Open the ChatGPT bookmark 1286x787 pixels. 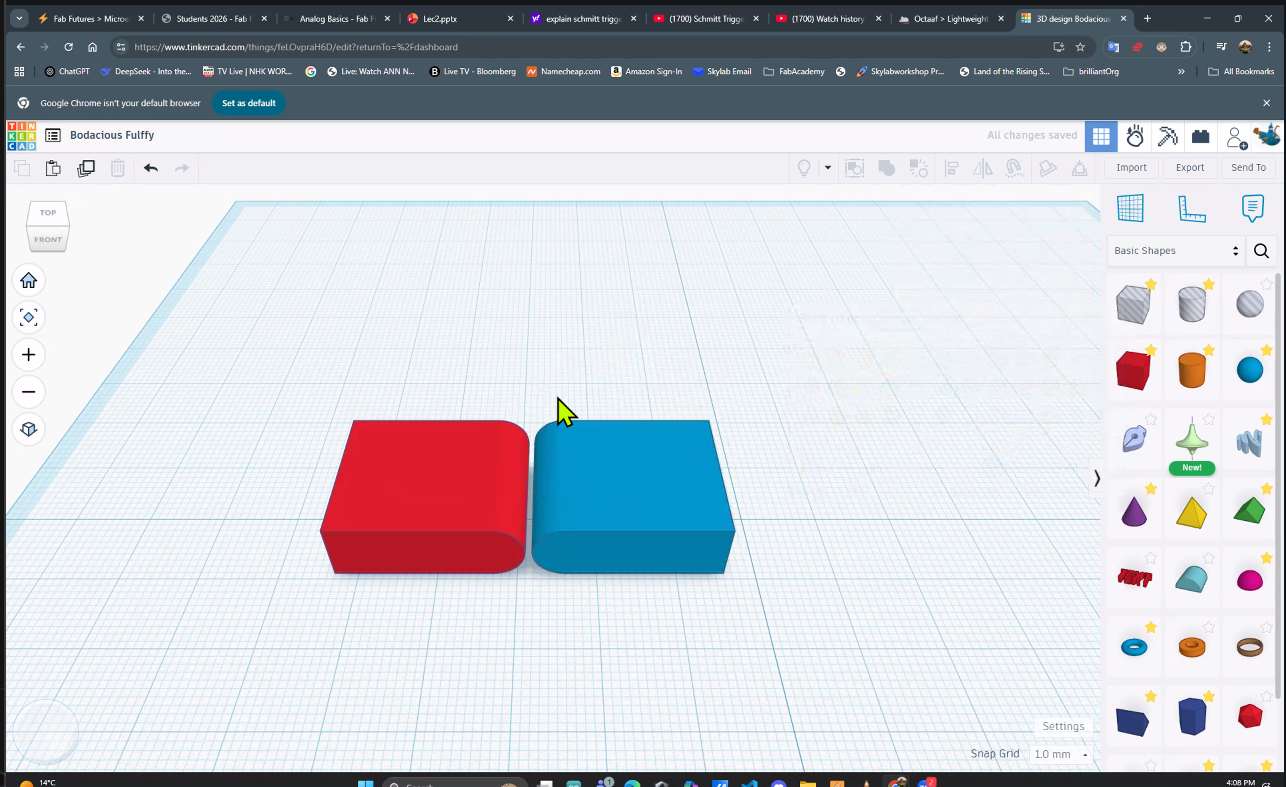67,72
